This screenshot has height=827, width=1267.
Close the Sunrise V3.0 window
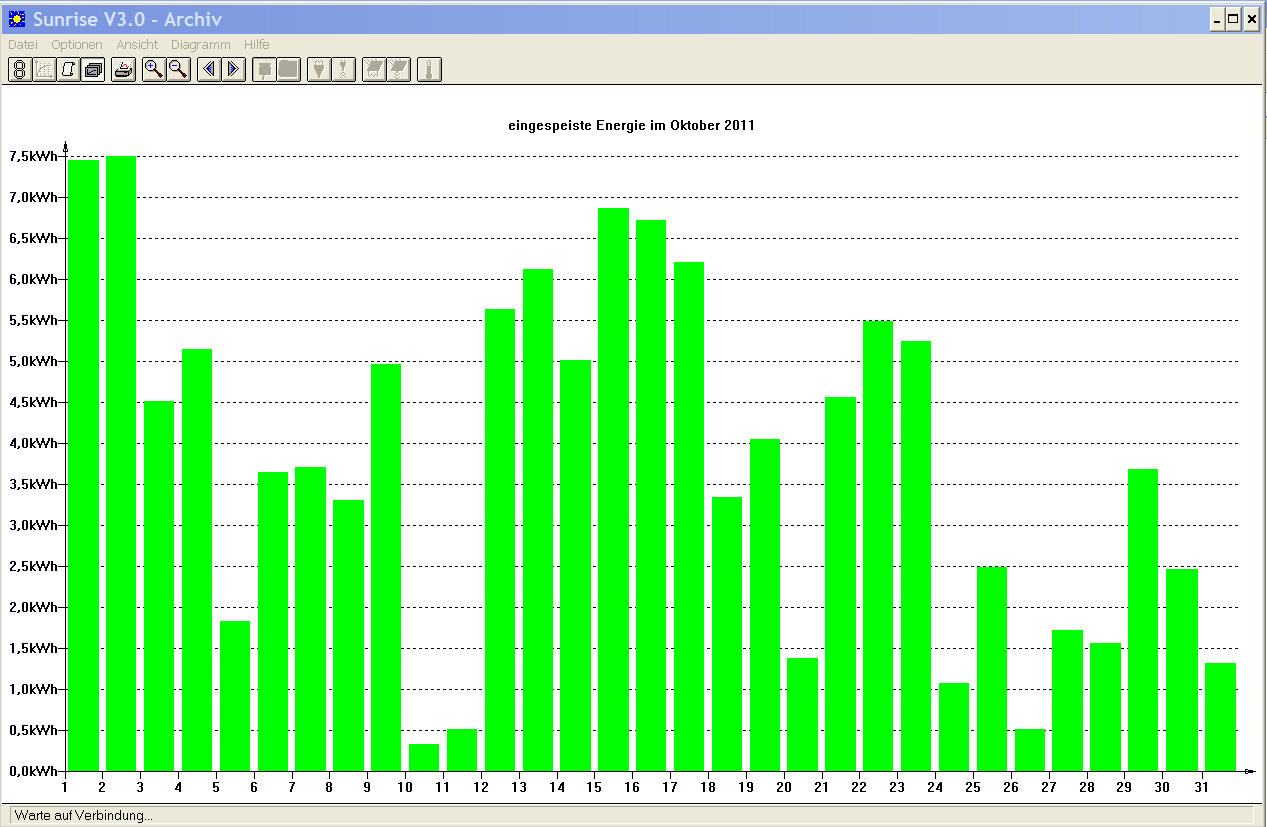tap(1251, 18)
